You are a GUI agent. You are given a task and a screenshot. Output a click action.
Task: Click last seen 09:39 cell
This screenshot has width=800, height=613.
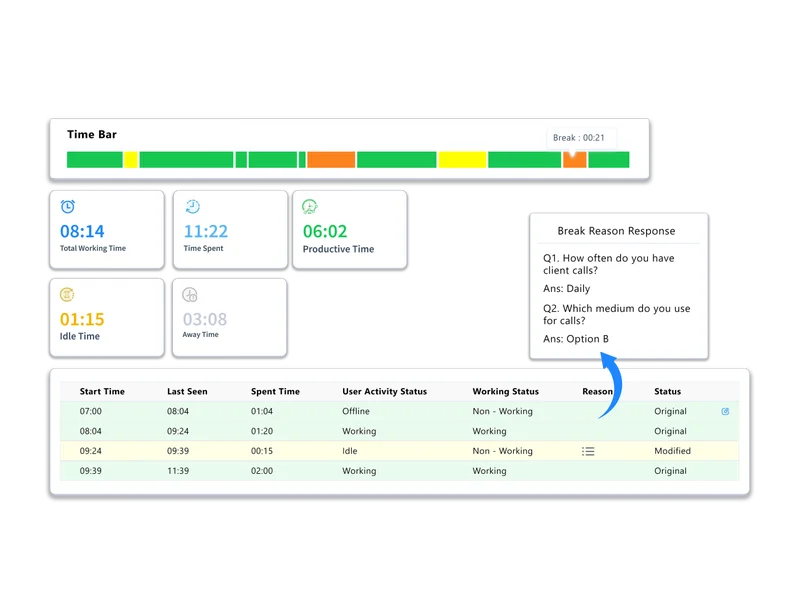click(178, 451)
